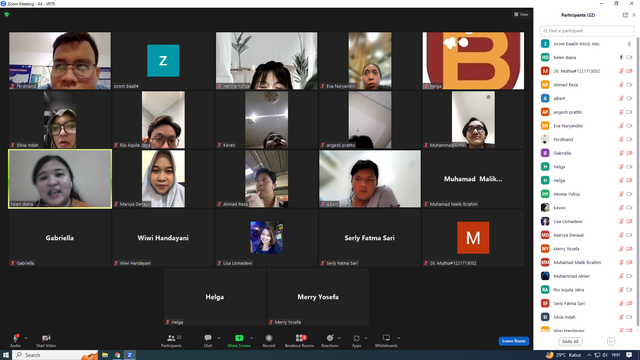Viewport: 640px width, 360px height.
Task: Click the green encryption shield icon
Action: (7, 14)
